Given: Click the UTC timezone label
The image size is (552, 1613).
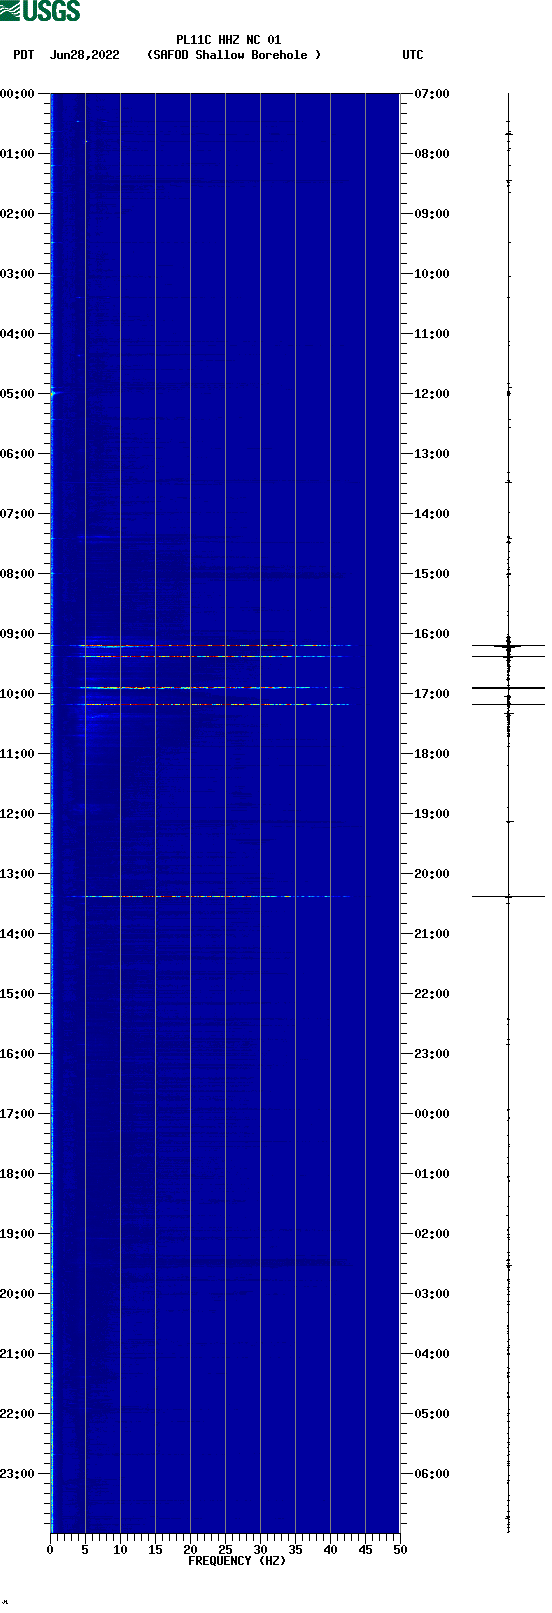Looking at the screenshot, I should coord(413,55).
